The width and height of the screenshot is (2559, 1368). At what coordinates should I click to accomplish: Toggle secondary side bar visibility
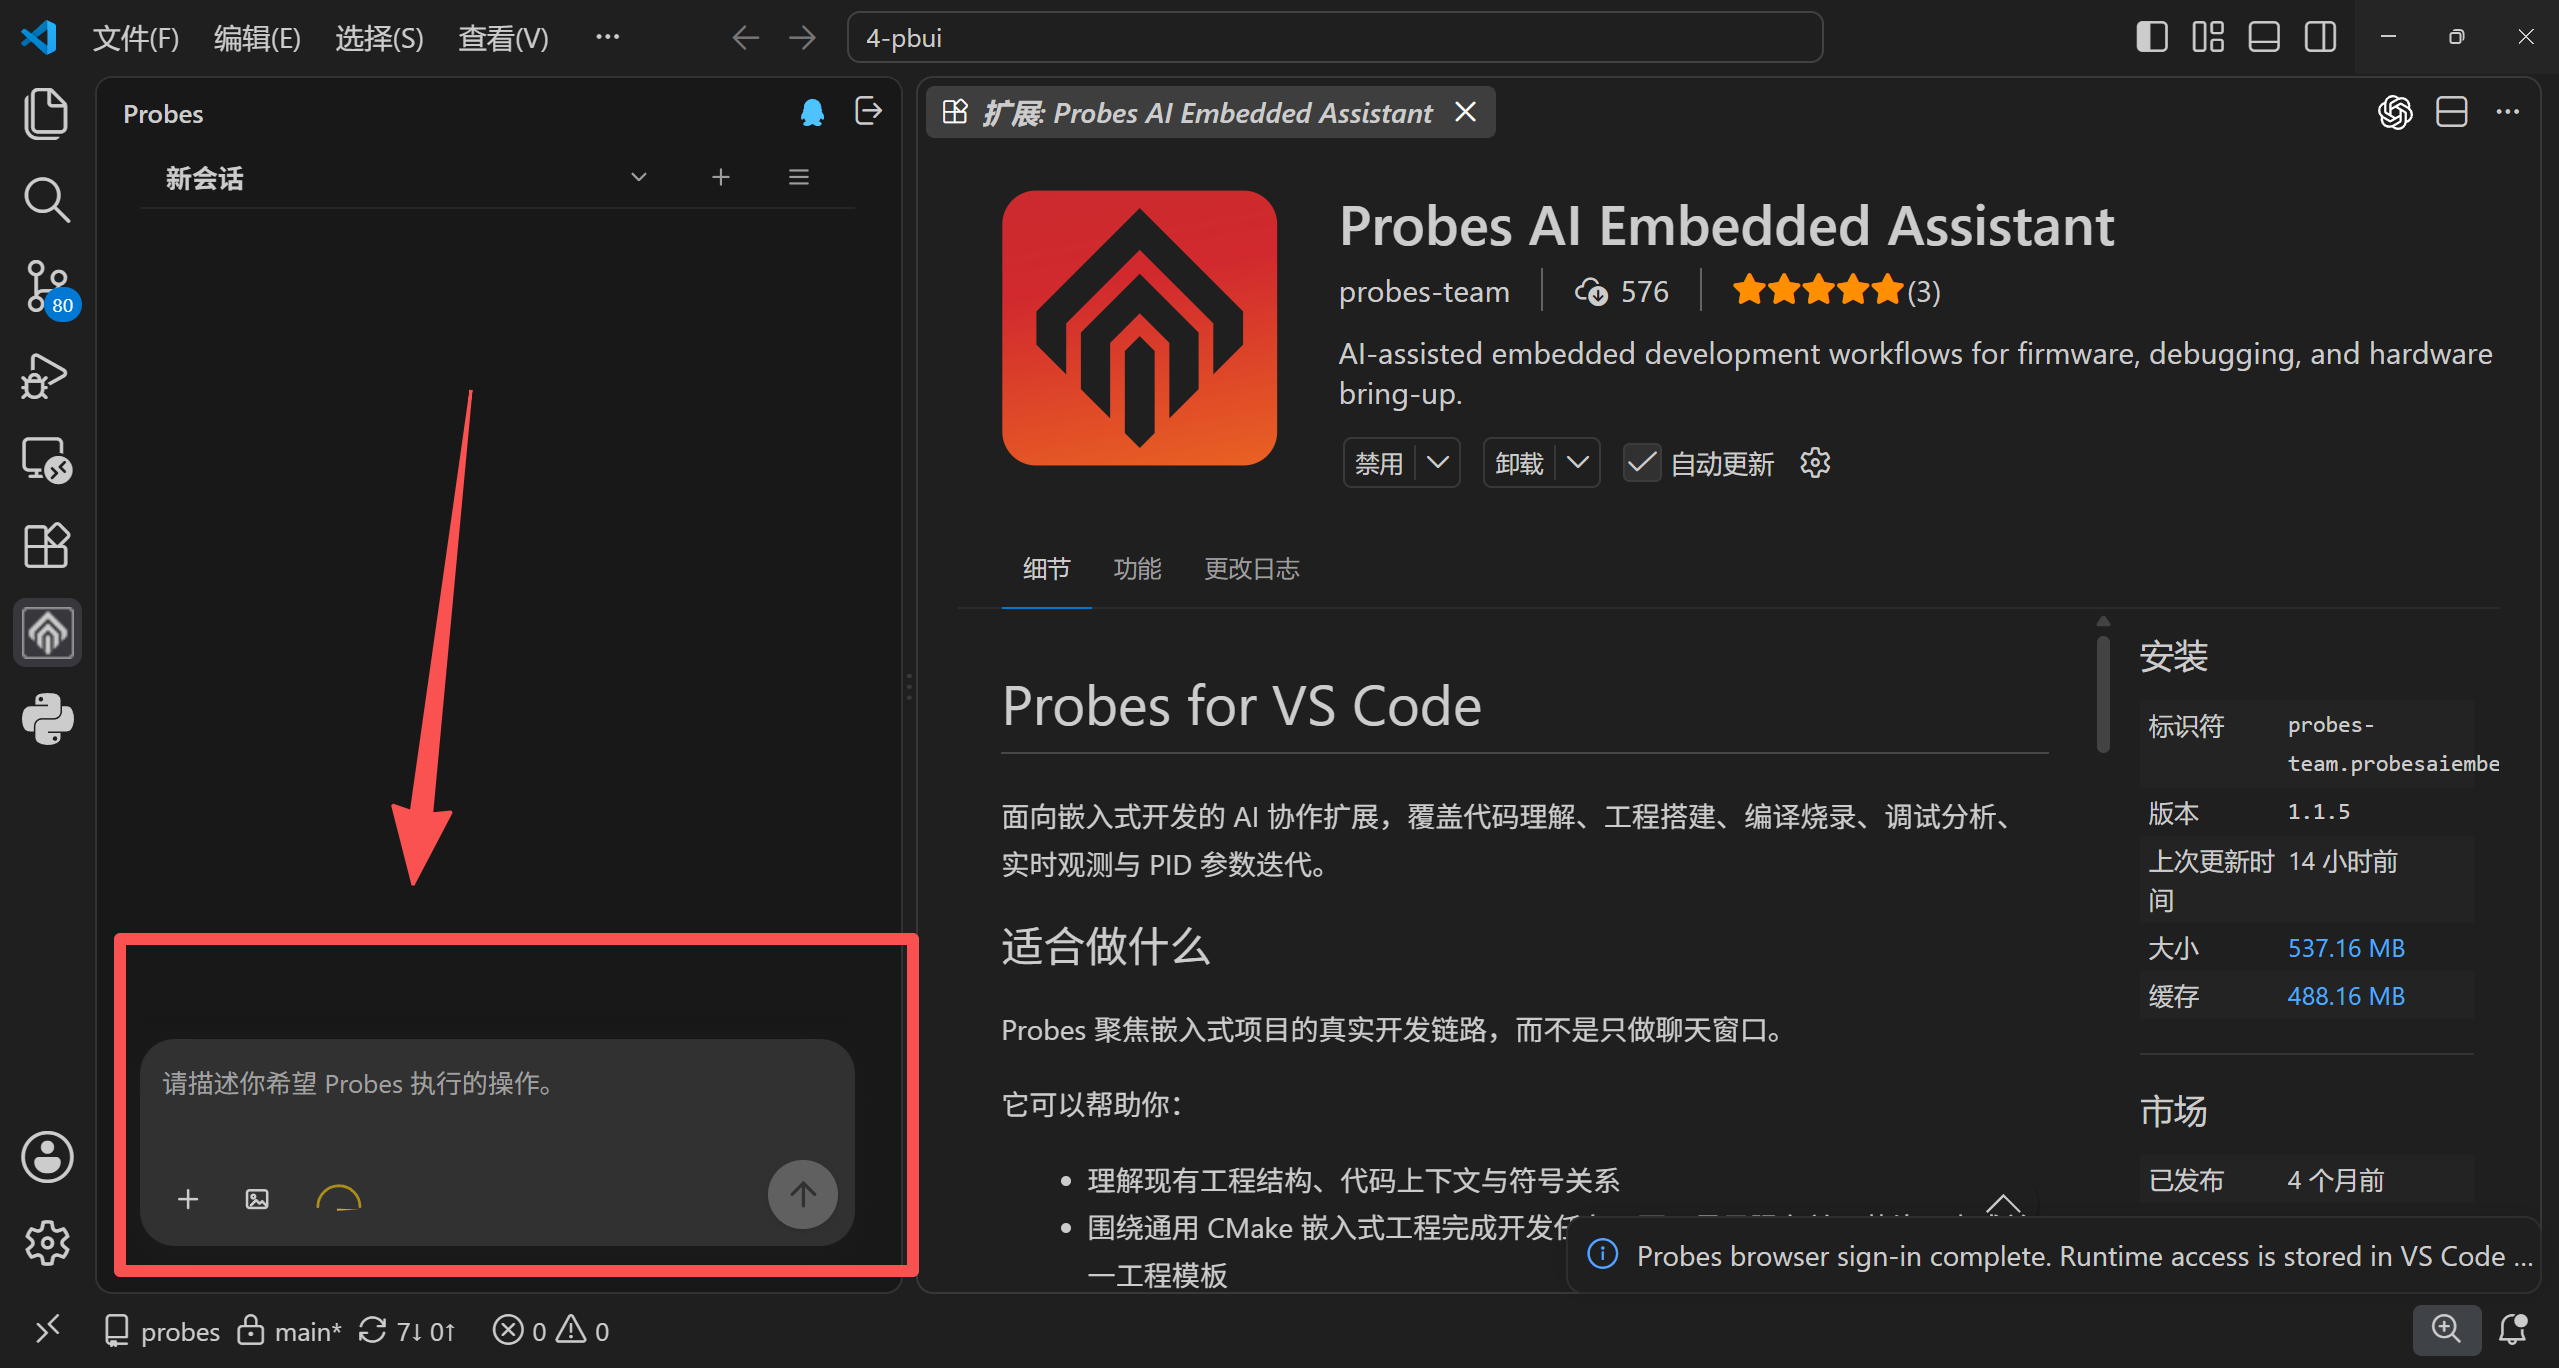coord(2320,37)
